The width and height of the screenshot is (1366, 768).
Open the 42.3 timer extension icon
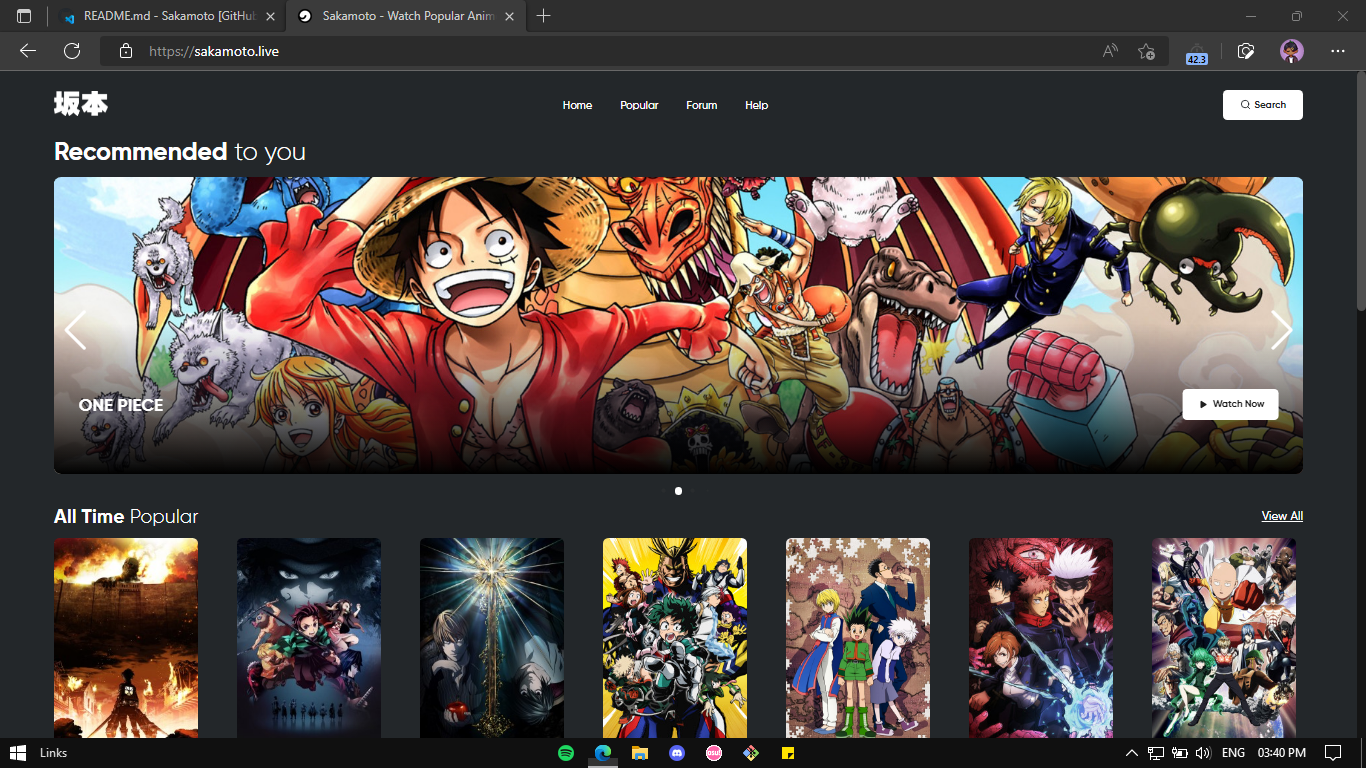point(1196,52)
